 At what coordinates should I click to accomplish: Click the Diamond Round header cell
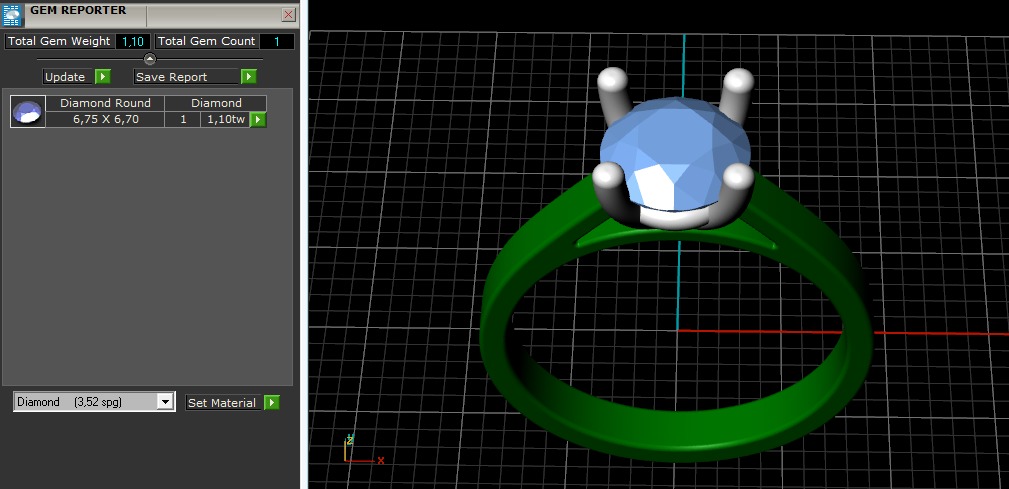(106, 103)
